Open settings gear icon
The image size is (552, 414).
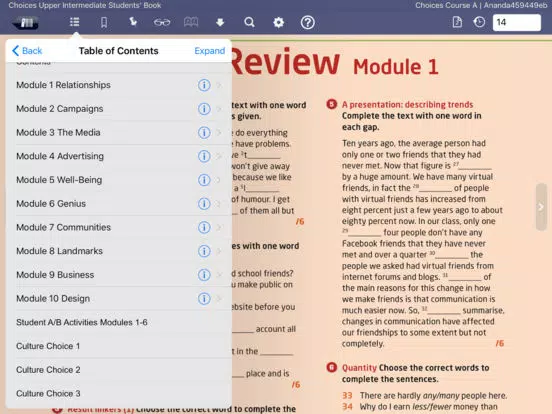[x=278, y=23]
